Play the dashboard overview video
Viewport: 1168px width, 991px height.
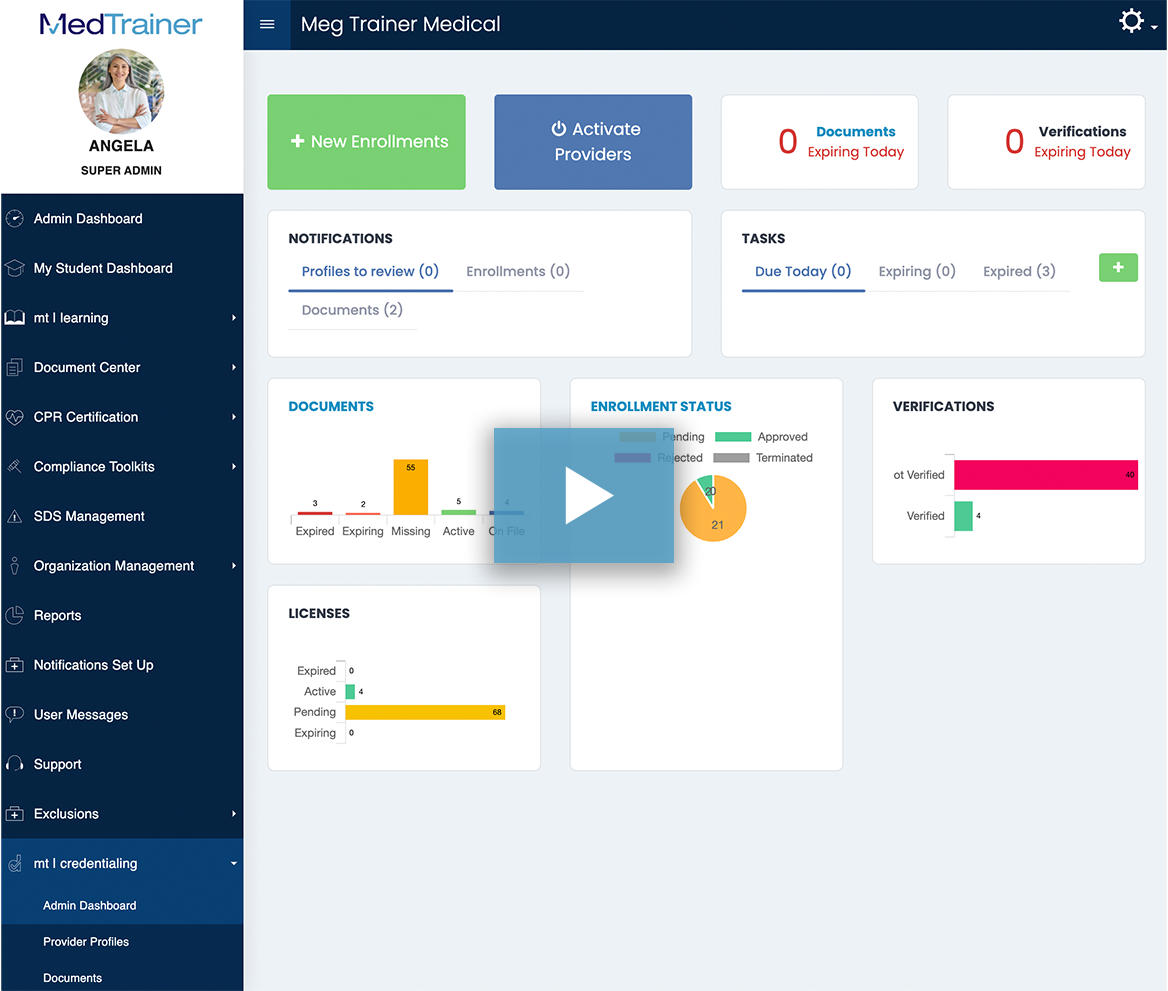pyautogui.click(x=583, y=496)
